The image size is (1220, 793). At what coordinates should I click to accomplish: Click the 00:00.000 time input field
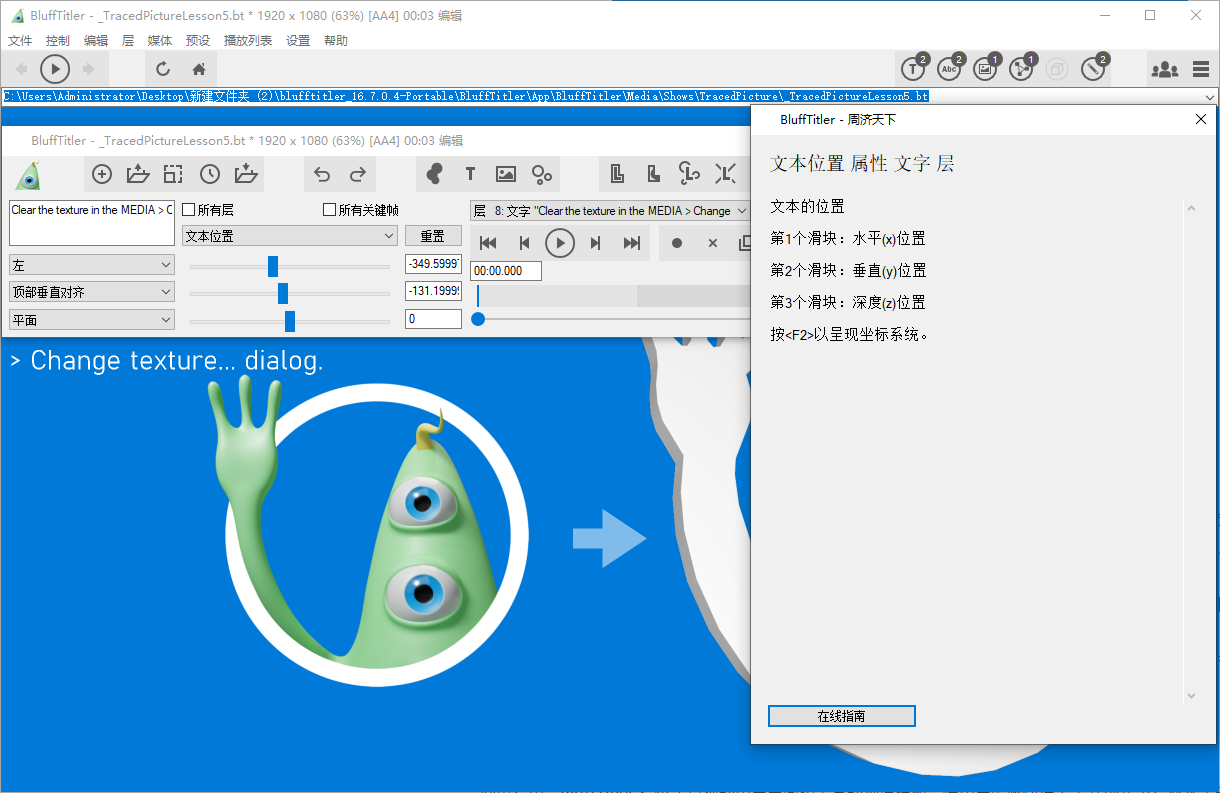(x=505, y=270)
